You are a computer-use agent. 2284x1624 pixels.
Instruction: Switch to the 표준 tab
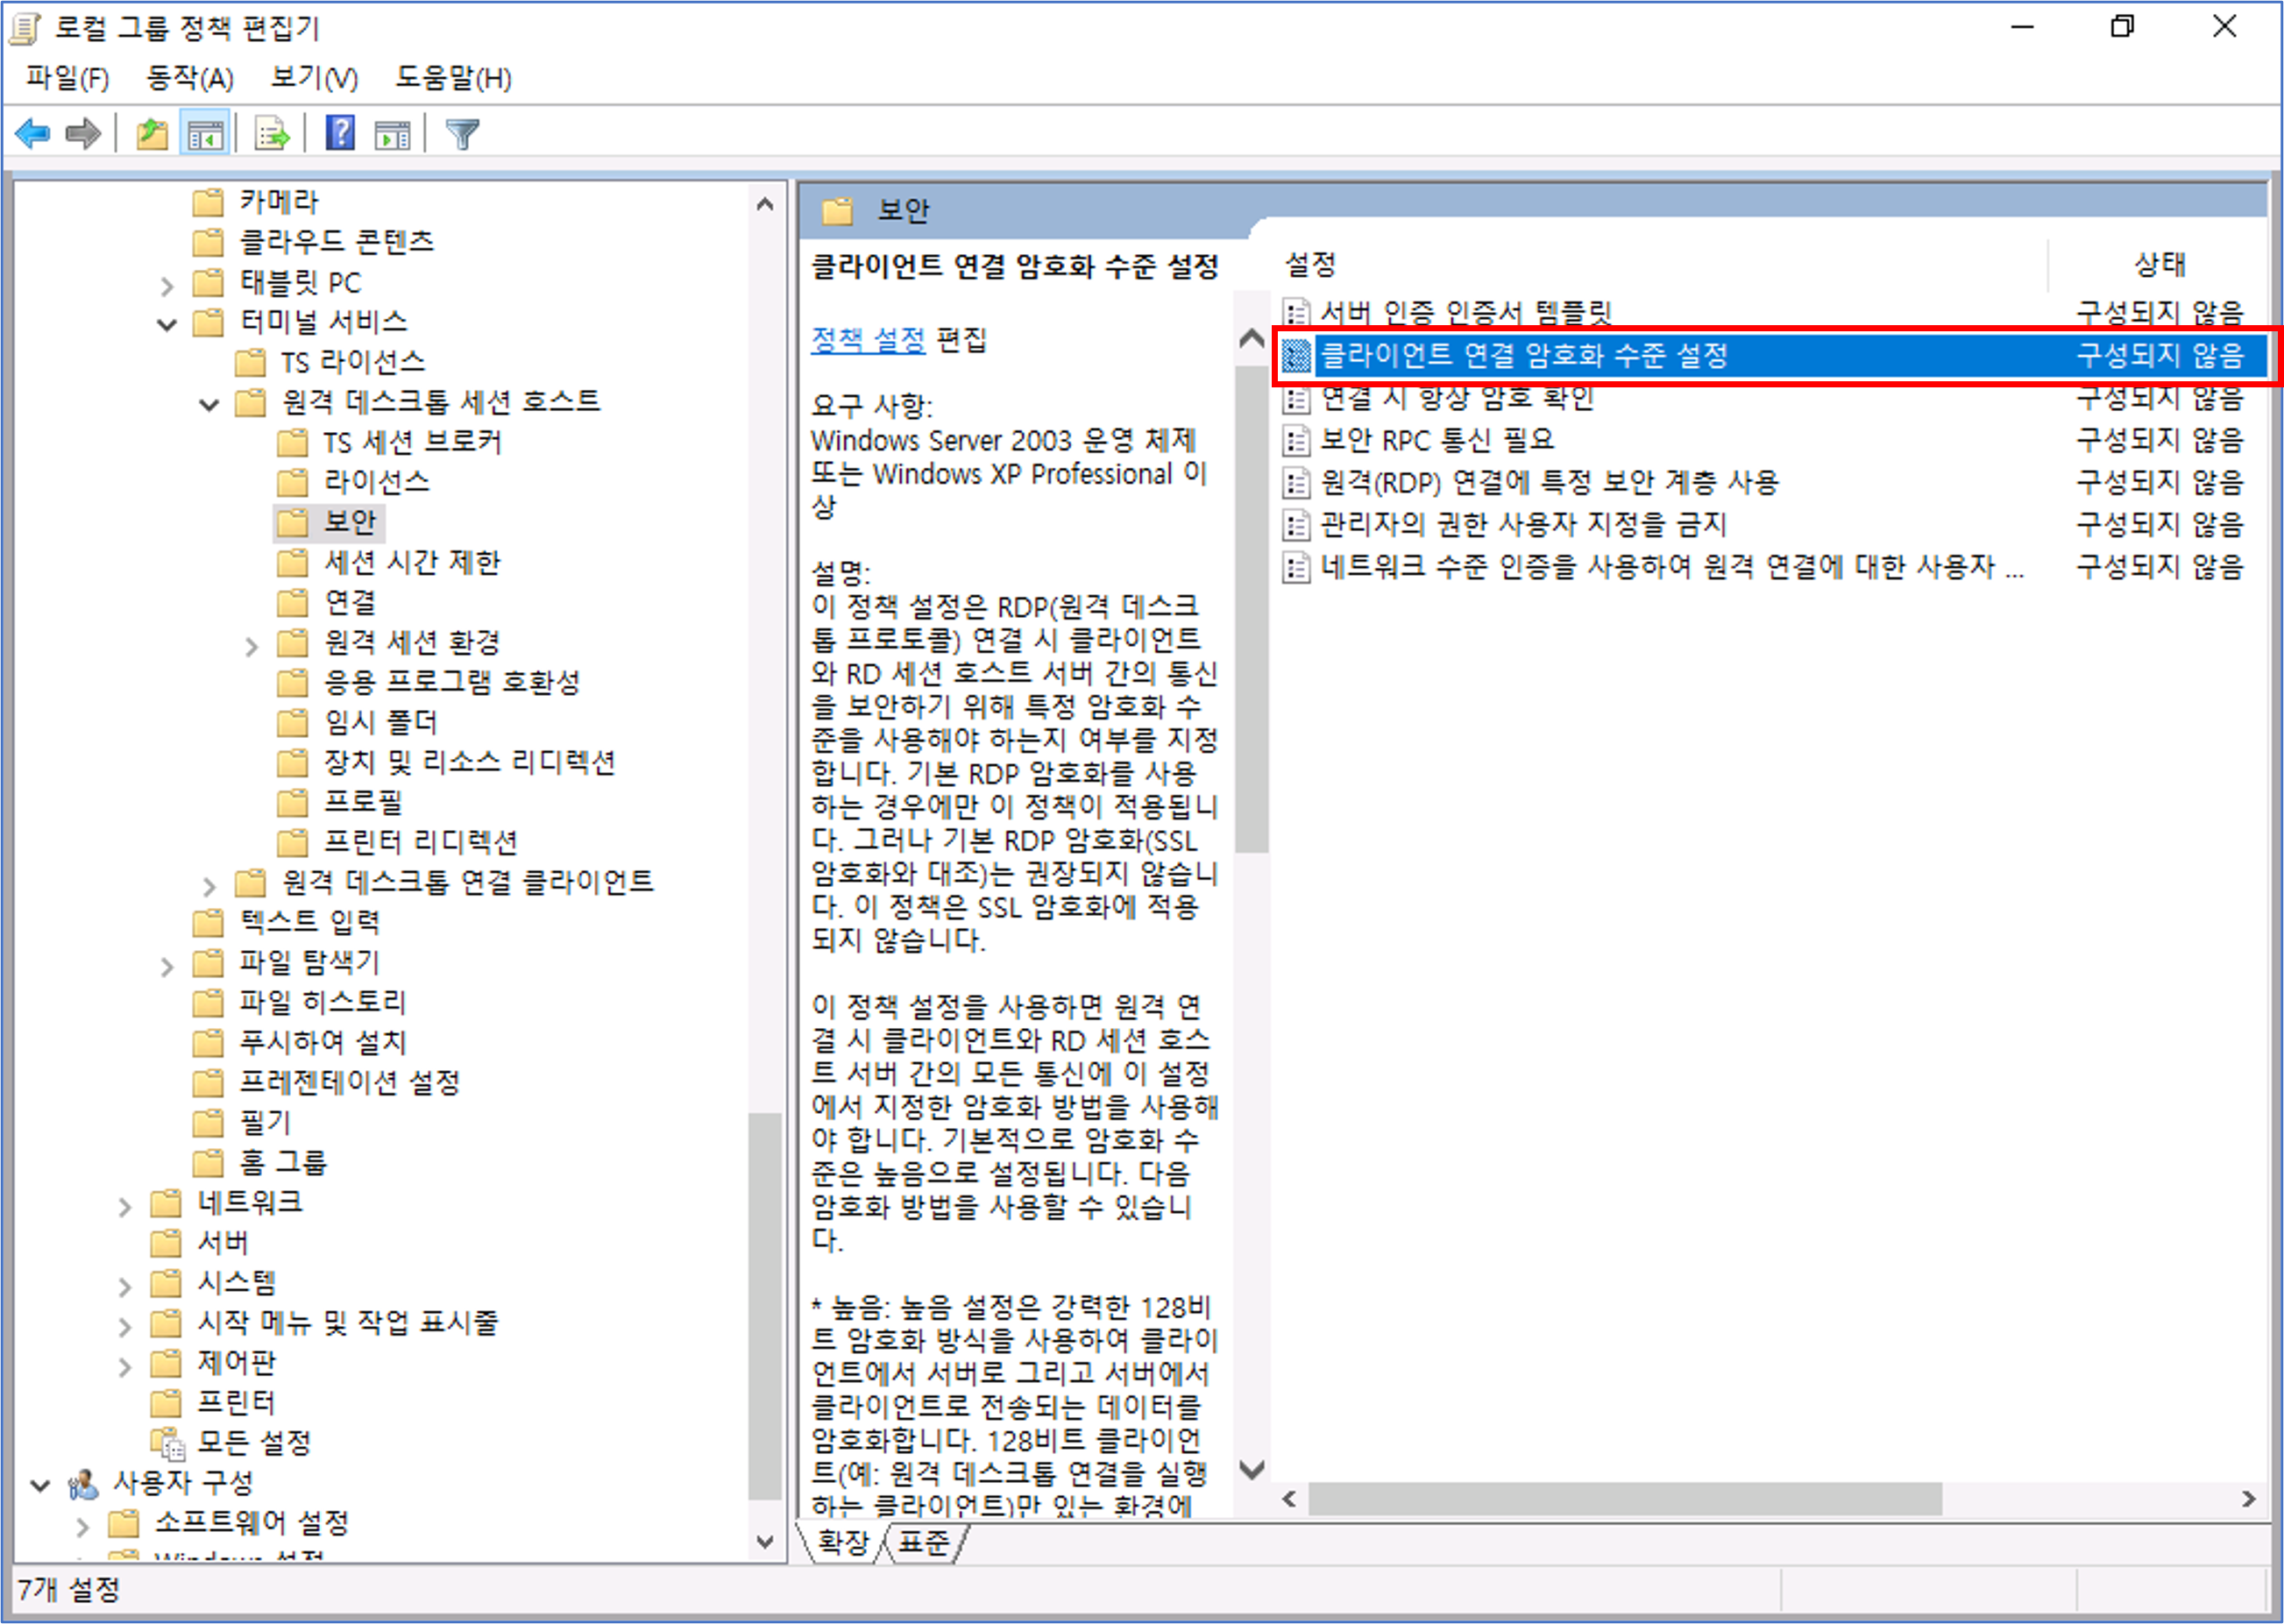coord(924,1543)
